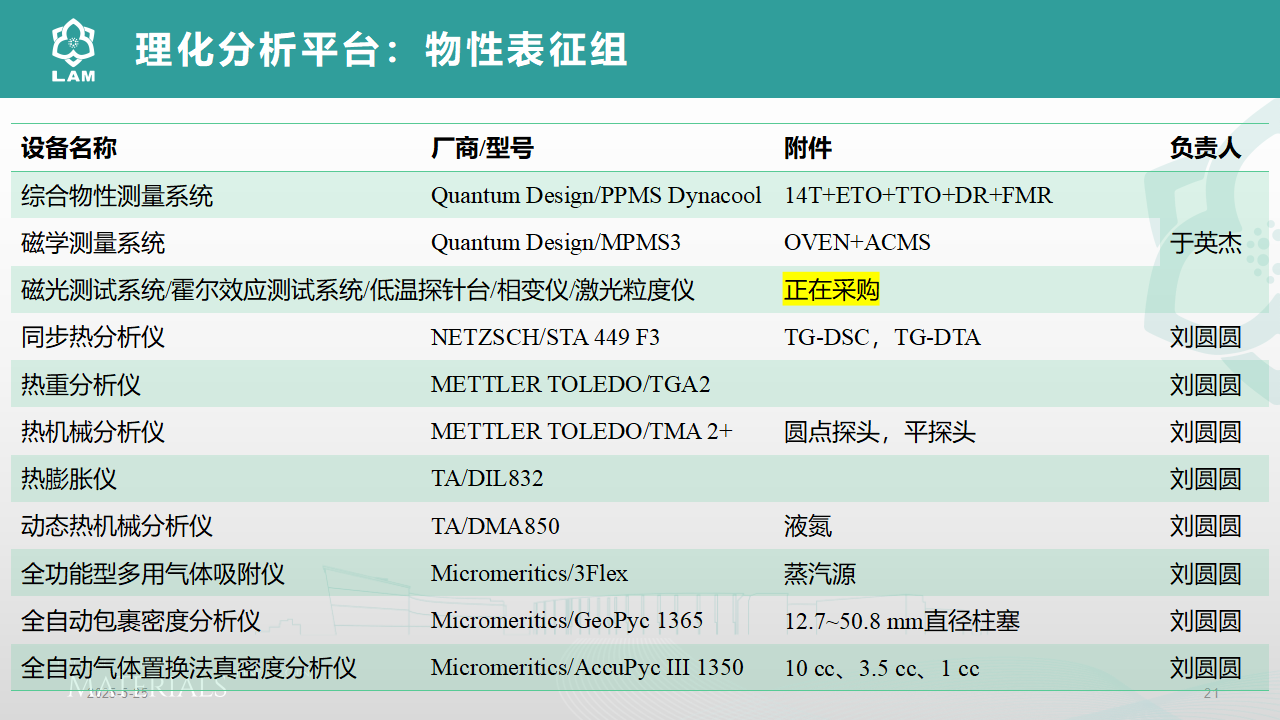The height and width of the screenshot is (720, 1280).
Task: Select the '综合物性测量系统' cell
Action: tap(117, 195)
